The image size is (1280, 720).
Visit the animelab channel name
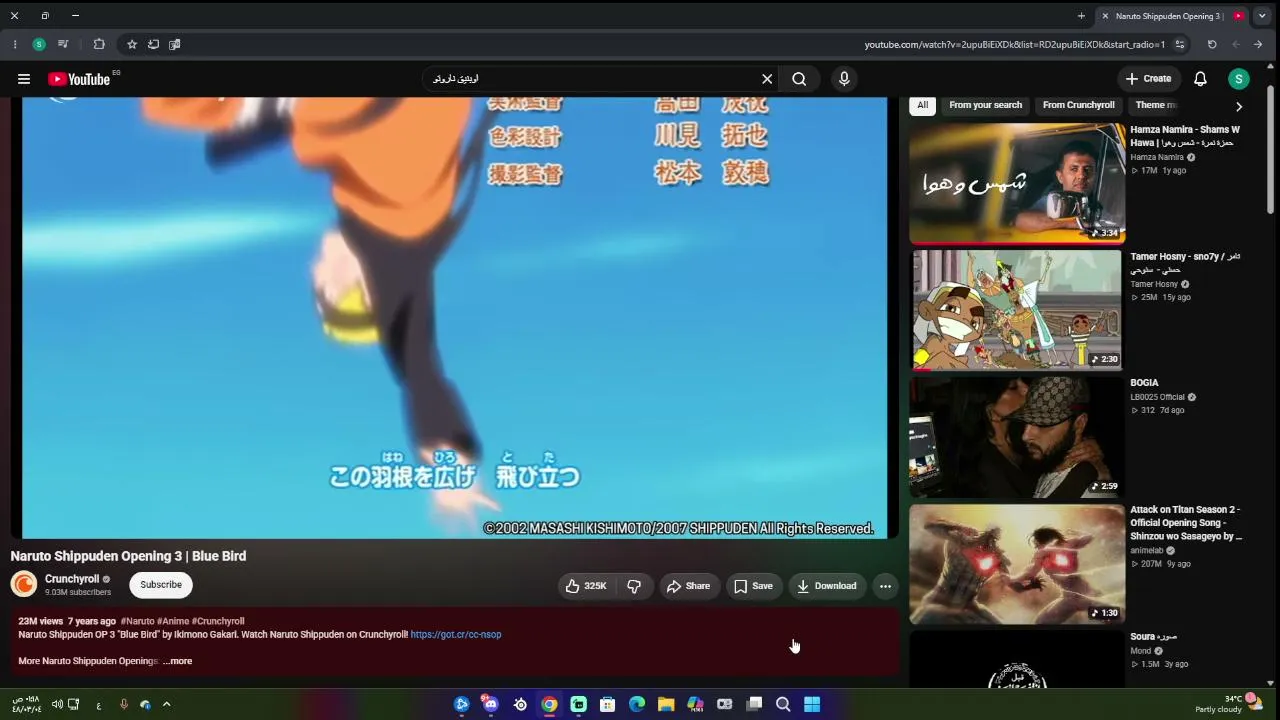1147,550
